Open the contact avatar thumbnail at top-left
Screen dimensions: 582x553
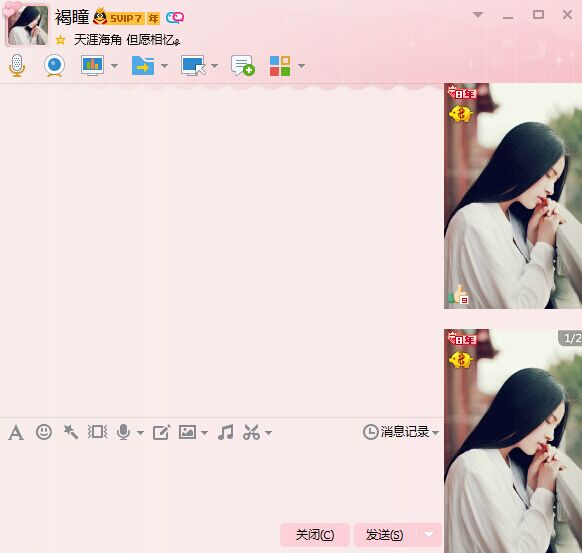pos(27,25)
